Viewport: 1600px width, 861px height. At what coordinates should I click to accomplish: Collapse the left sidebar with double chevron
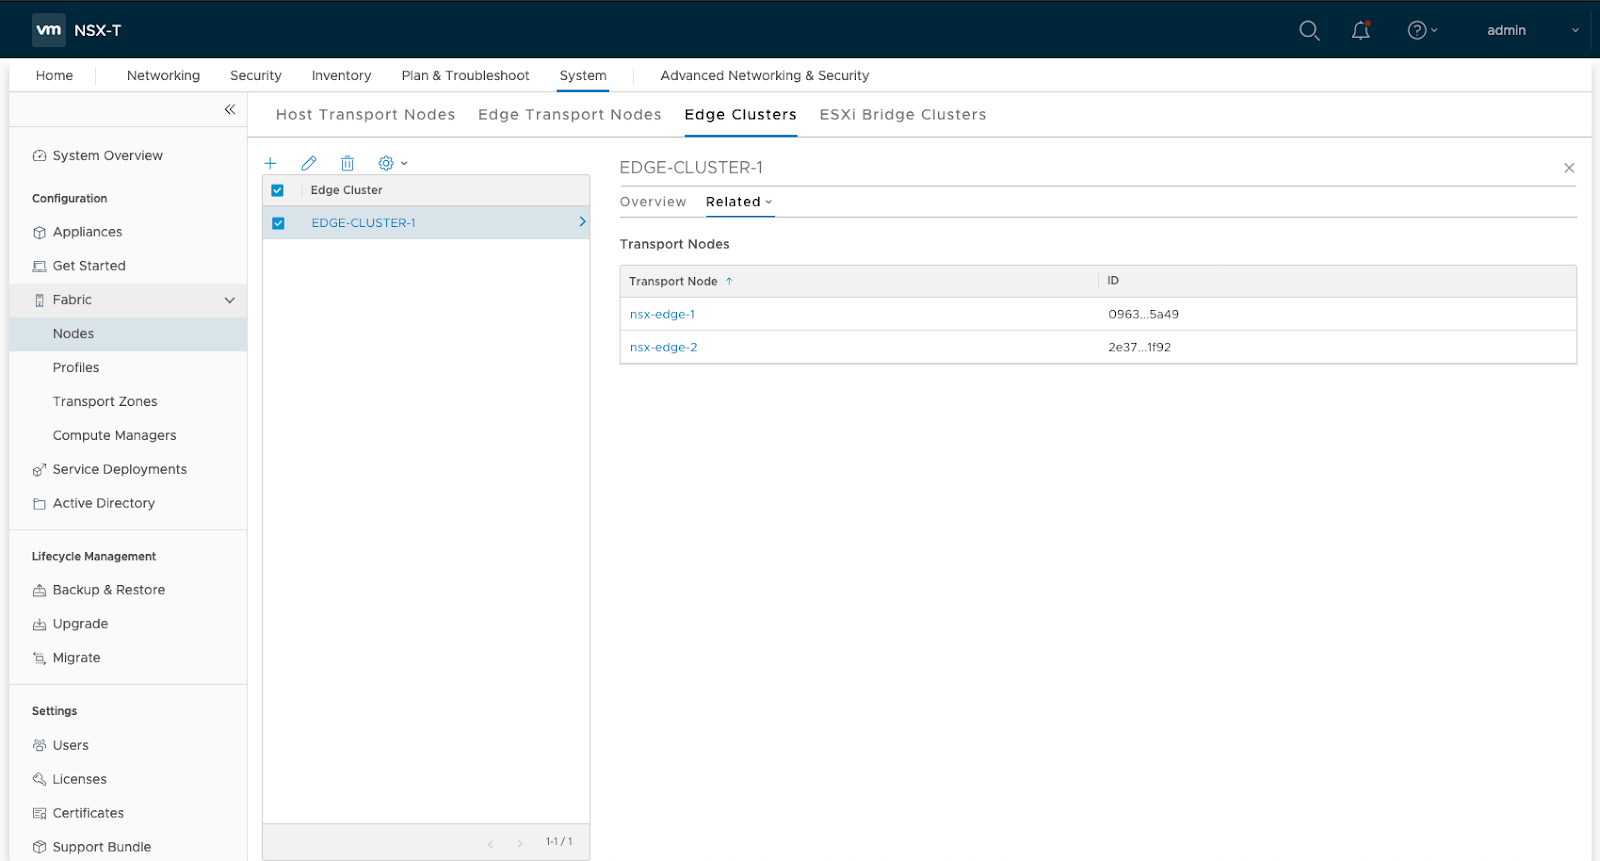pos(230,110)
